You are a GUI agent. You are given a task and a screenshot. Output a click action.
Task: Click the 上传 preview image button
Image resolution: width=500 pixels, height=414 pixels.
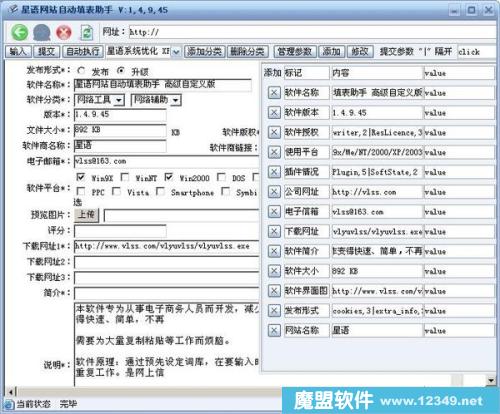pyautogui.click(x=86, y=215)
